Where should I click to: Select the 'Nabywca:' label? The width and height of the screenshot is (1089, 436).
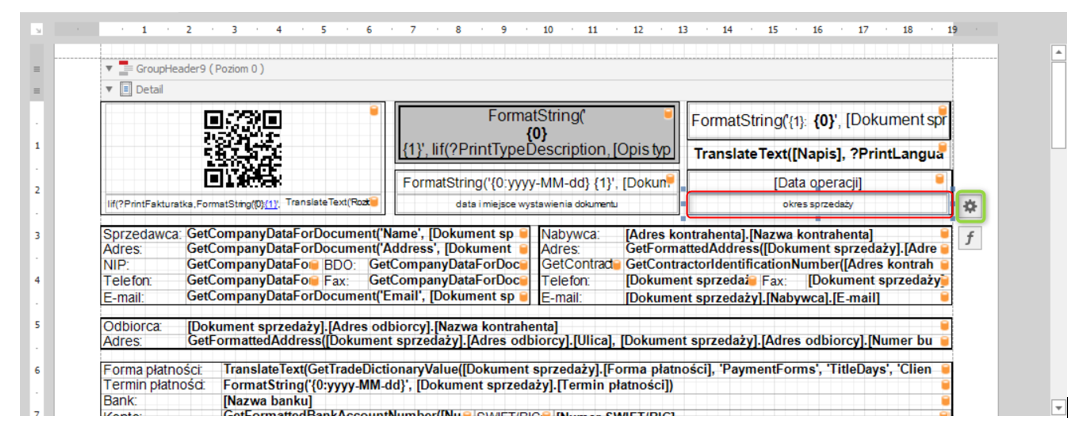click(x=571, y=234)
